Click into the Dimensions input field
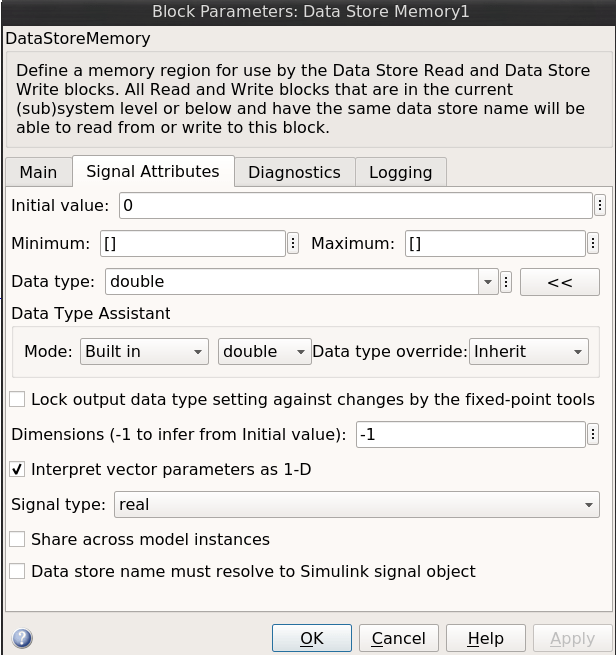 point(470,434)
